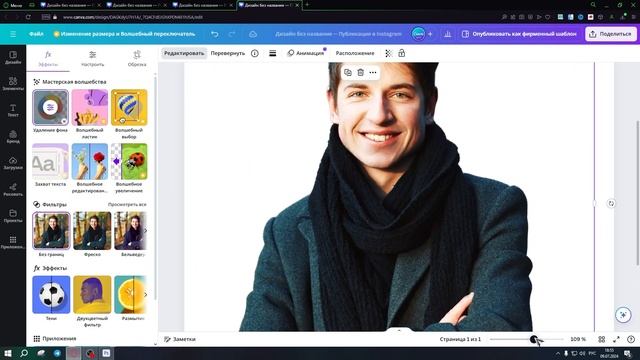Open the Заметки notes panel
The height and width of the screenshot is (360, 640).
[x=180, y=339]
